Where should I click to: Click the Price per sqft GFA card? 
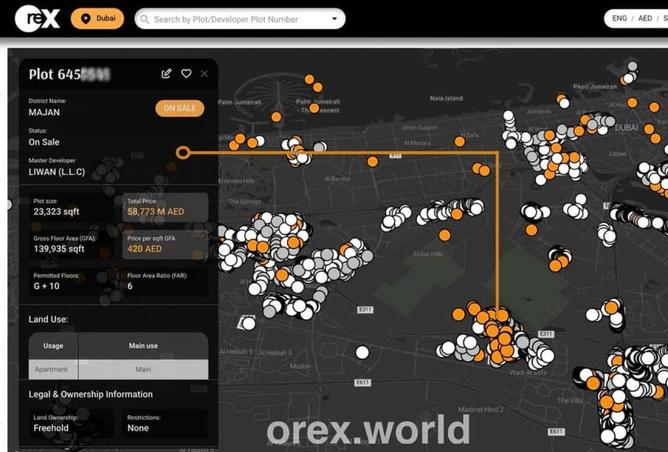tap(166, 244)
